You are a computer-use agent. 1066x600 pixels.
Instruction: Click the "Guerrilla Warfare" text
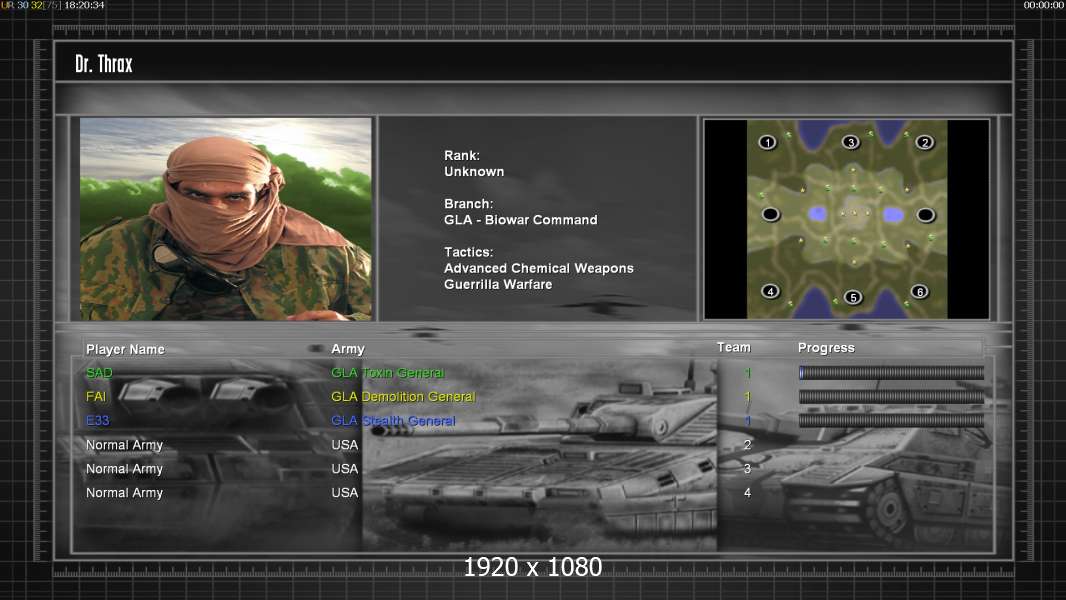tap(498, 285)
